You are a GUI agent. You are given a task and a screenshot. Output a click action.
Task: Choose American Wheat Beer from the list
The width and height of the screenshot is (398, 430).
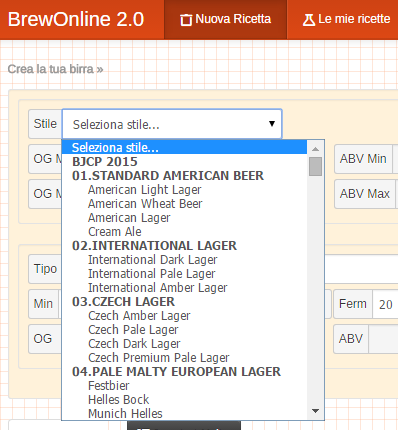[145, 204]
